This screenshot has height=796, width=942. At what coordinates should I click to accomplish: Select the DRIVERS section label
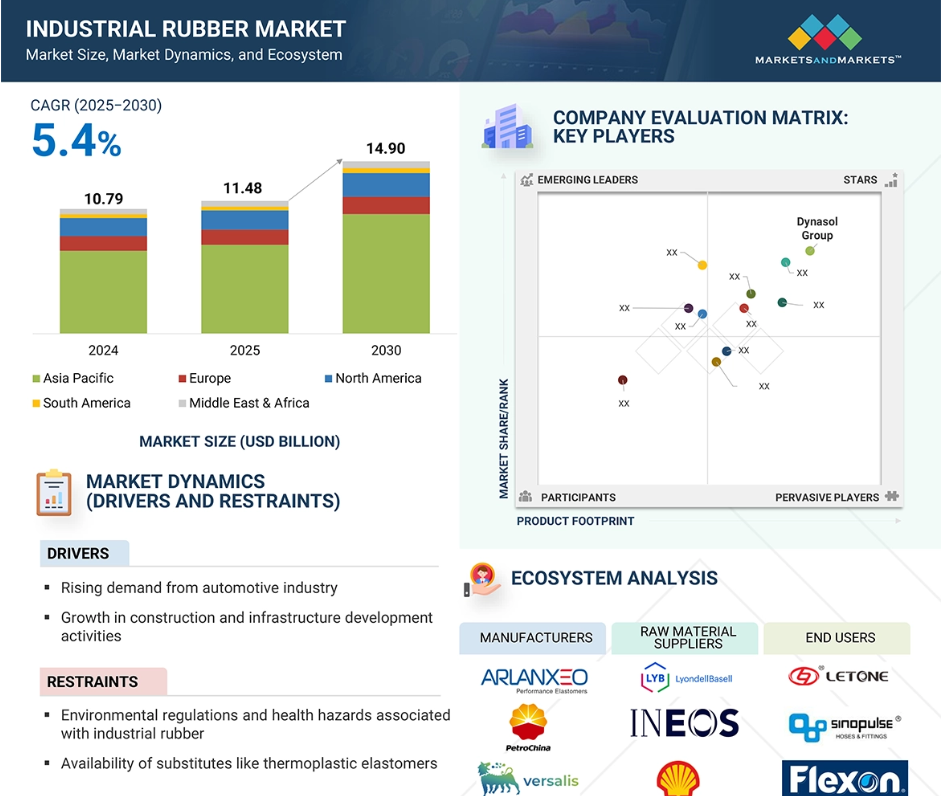pos(84,553)
